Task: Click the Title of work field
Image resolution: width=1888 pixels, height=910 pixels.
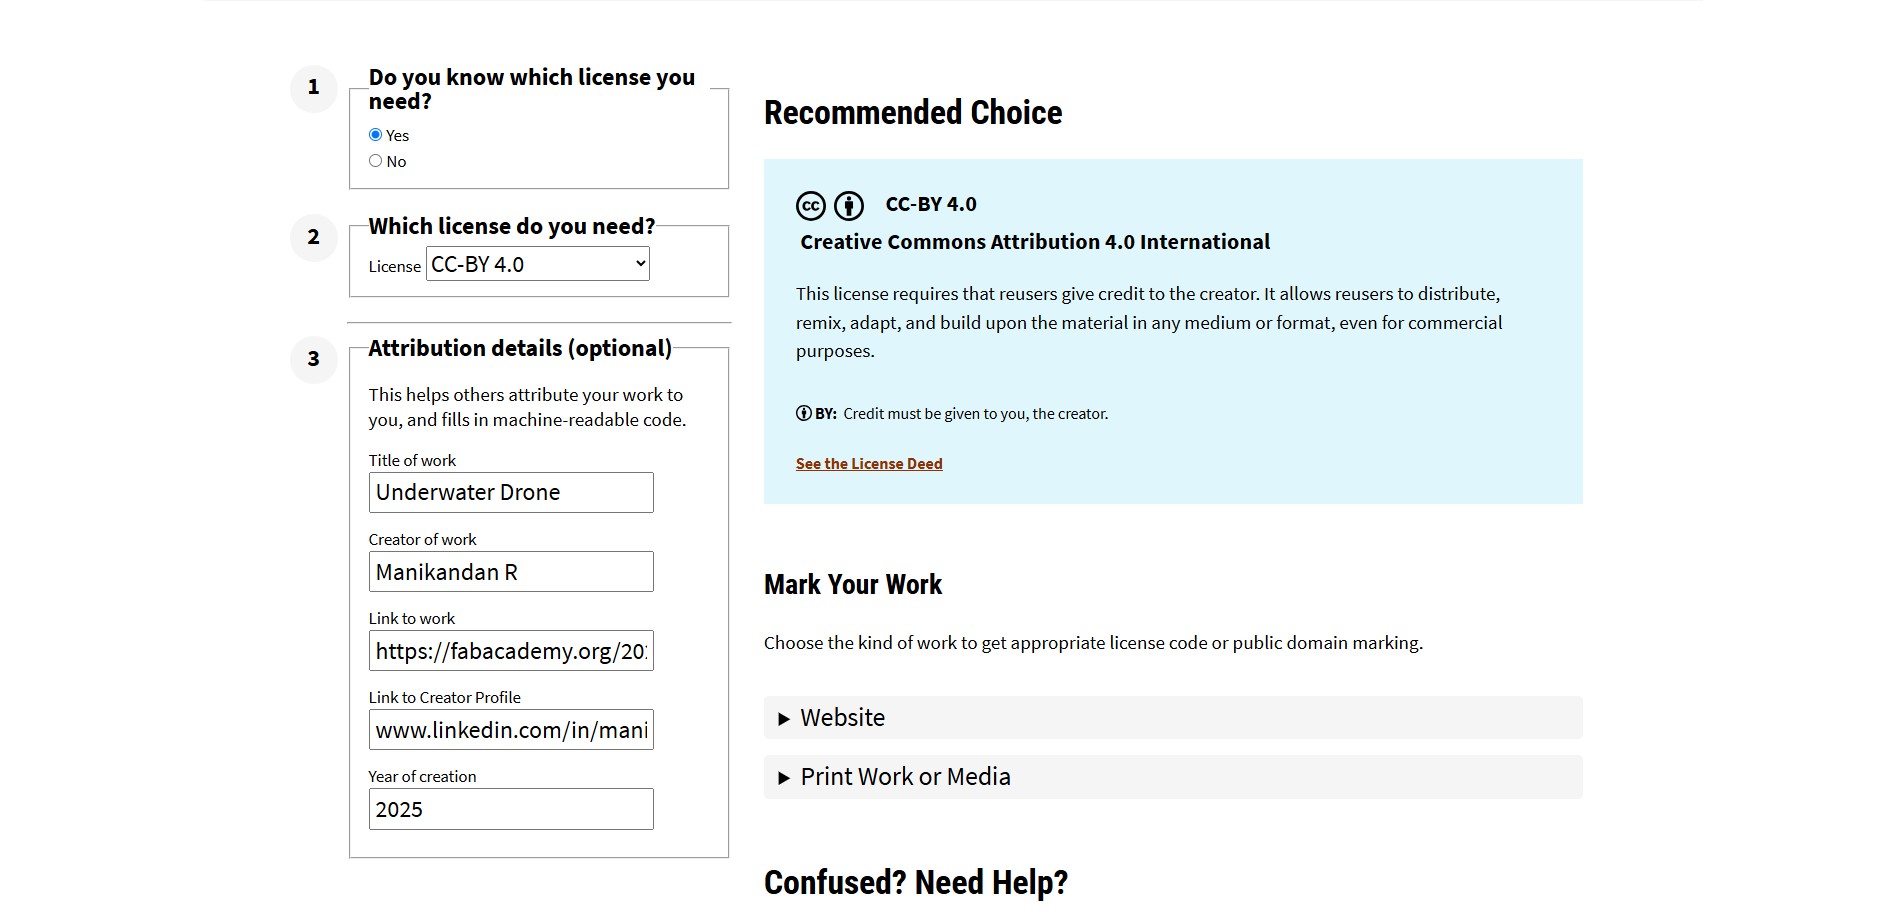Action: [511, 493]
